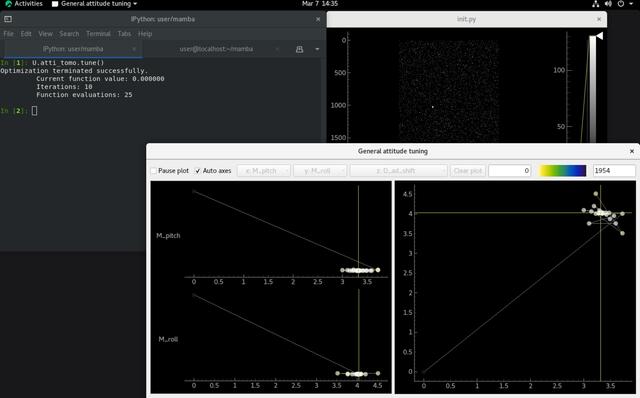Image resolution: width=640 pixels, height=398 pixels.
Task: Click the yellow-to-blue colormap gradient bar
Action: pos(562,171)
